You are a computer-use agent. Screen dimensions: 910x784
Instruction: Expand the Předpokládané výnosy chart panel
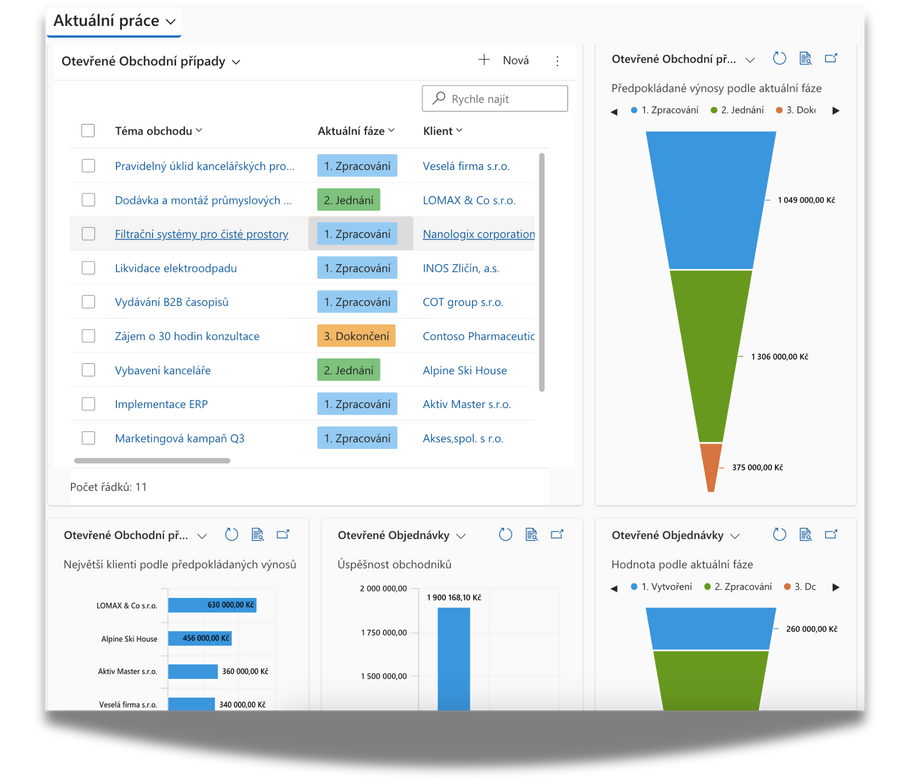point(831,59)
